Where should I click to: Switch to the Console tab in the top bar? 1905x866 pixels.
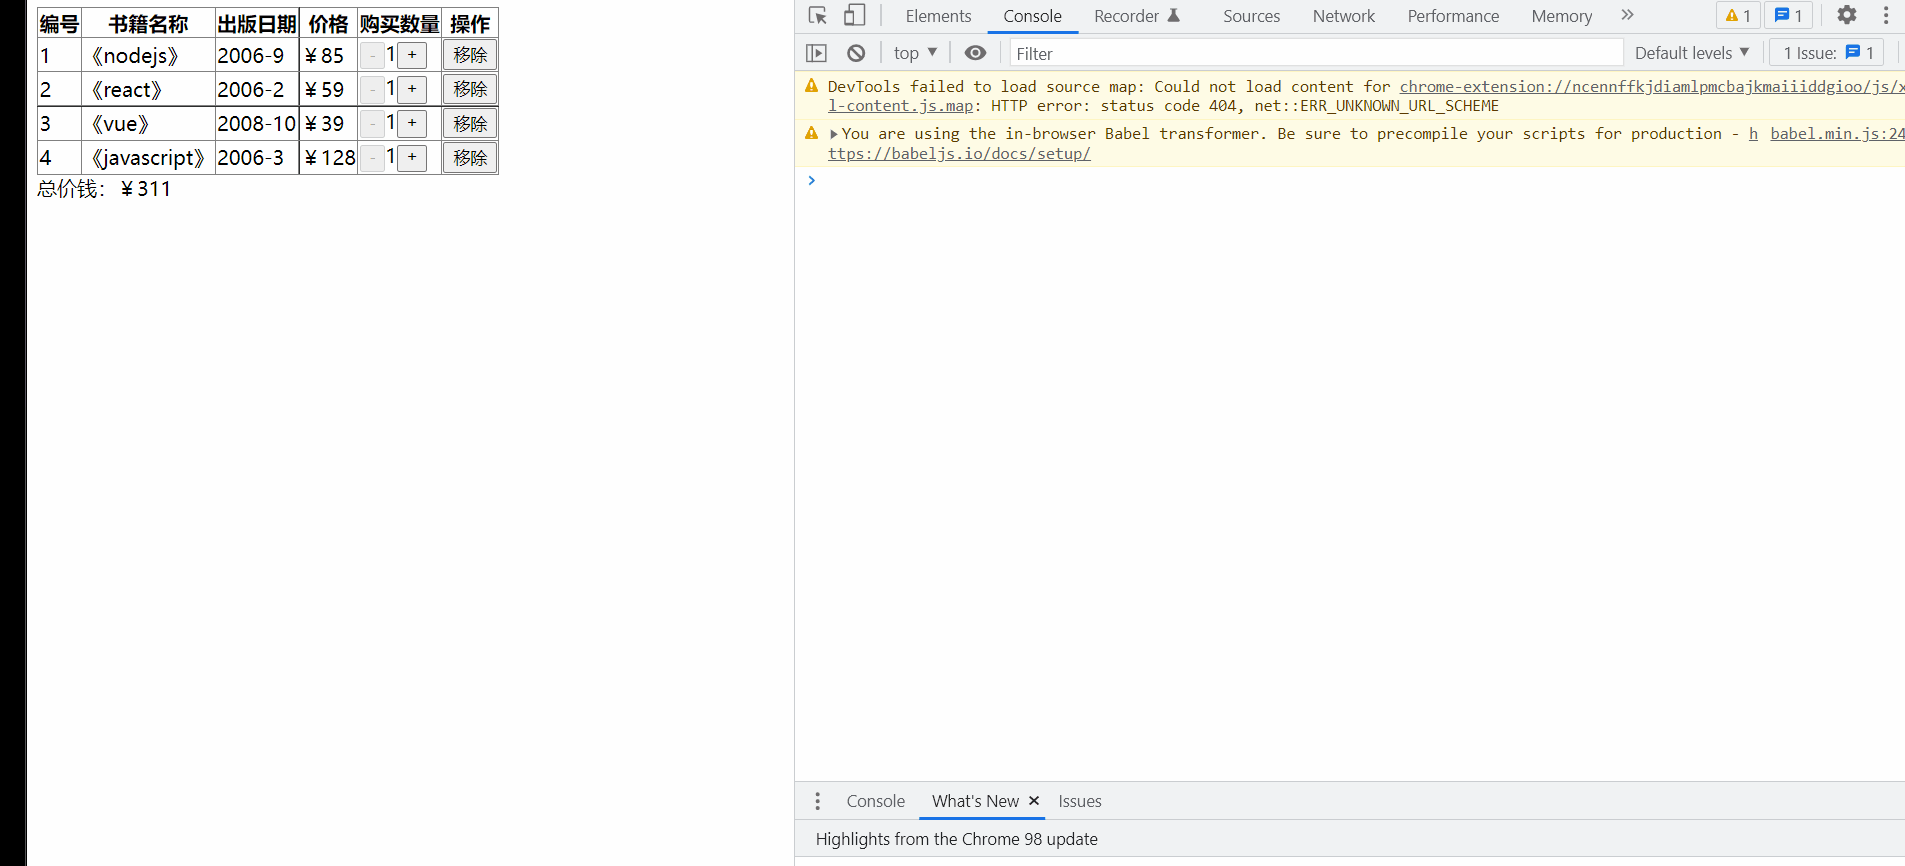pos(1032,16)
